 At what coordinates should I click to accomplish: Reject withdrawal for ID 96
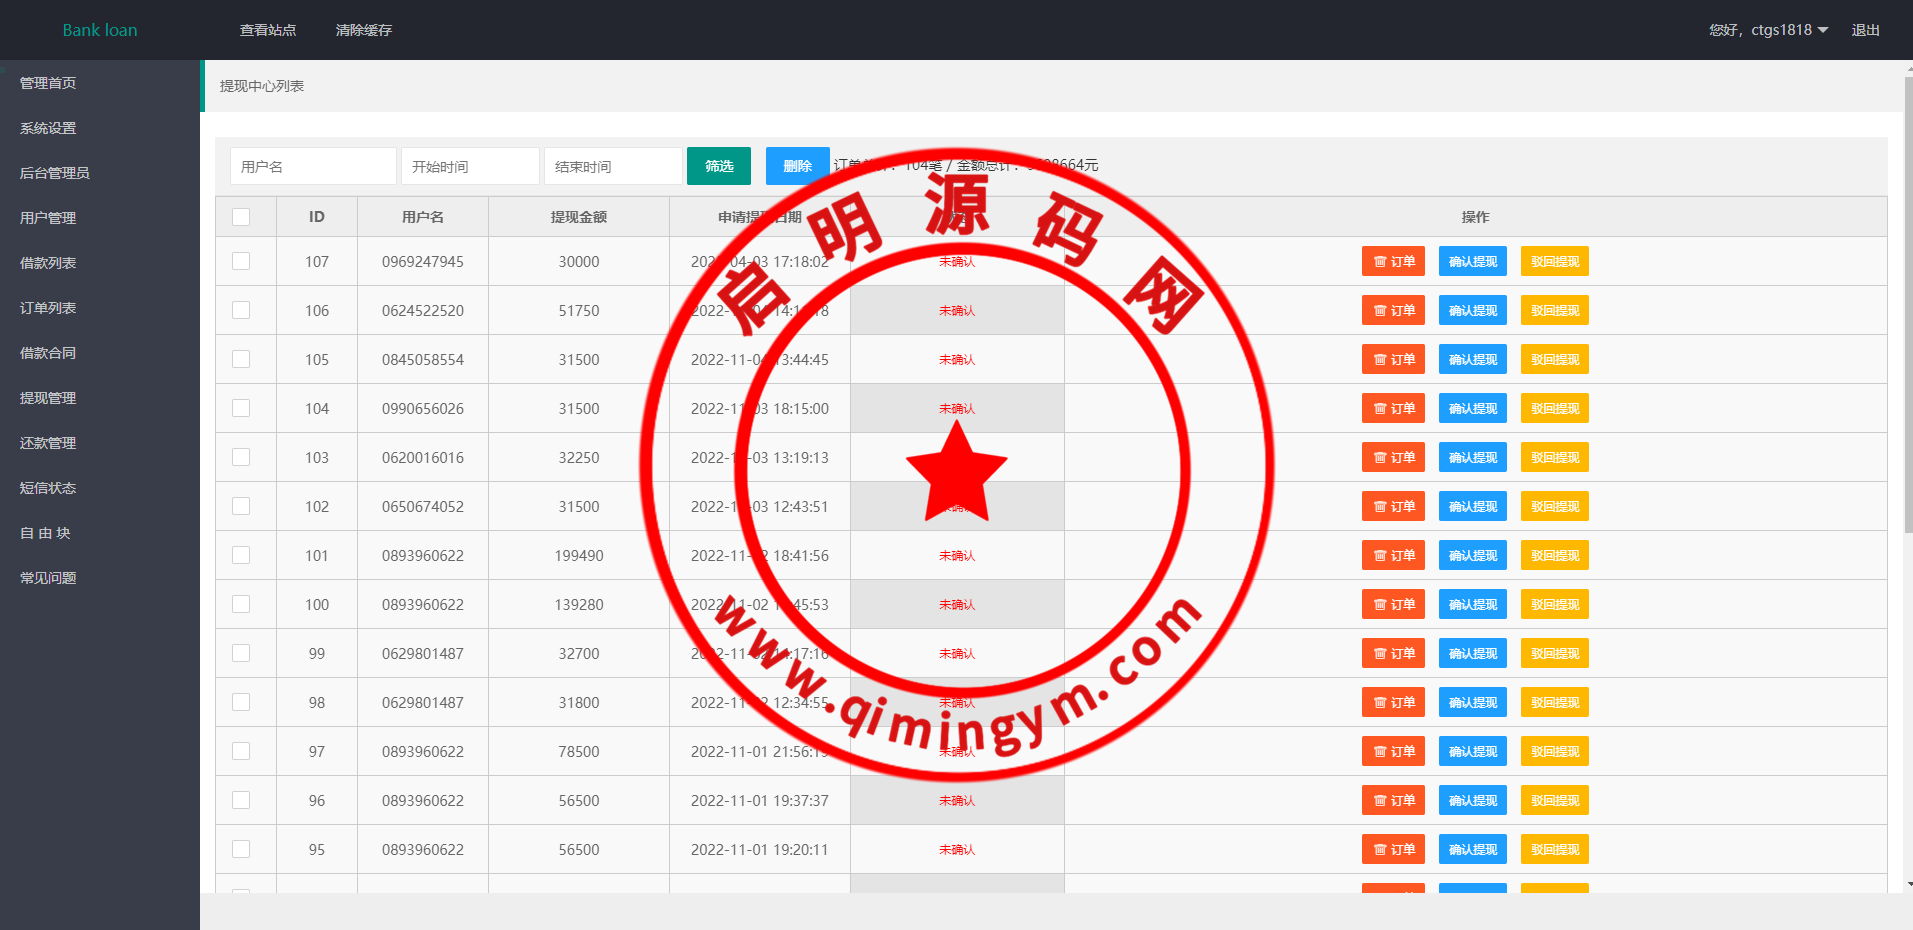[x=1554, y=801]
